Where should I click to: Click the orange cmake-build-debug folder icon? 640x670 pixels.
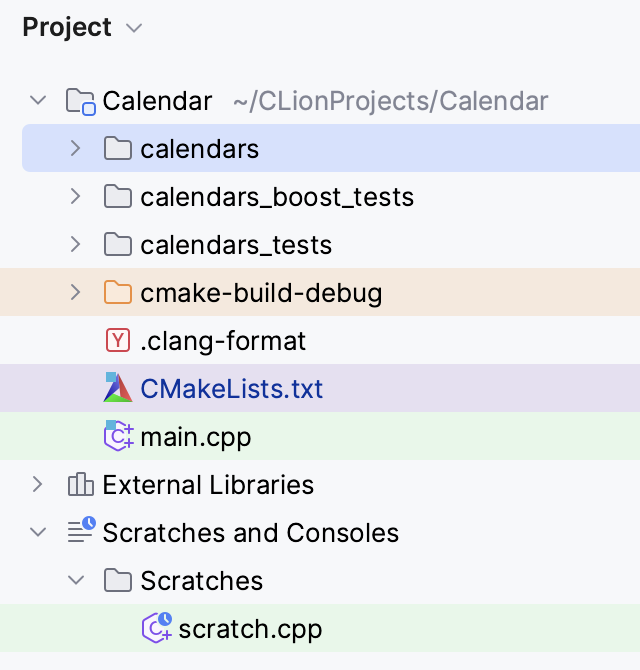tap(117, 292)
